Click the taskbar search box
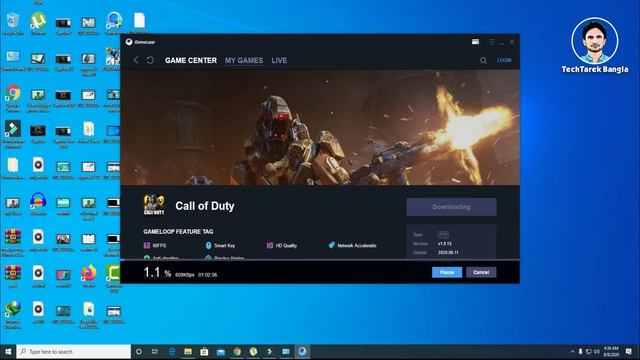 (x=73, y=351)
